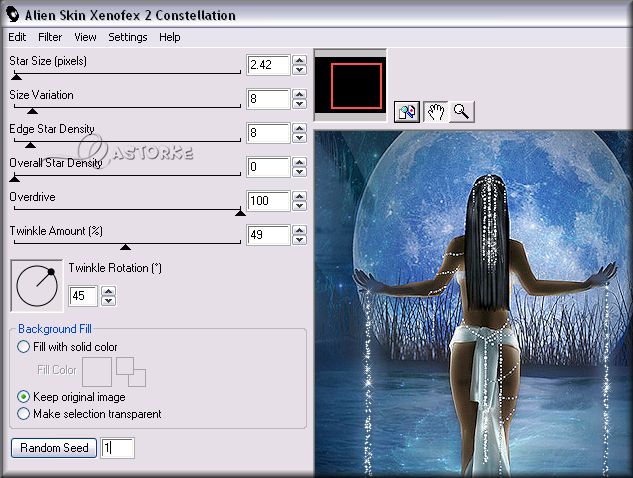This screenshot has width=633, height=478.
Task: Click the Overall Star Density value field
Action: point(268,167)
